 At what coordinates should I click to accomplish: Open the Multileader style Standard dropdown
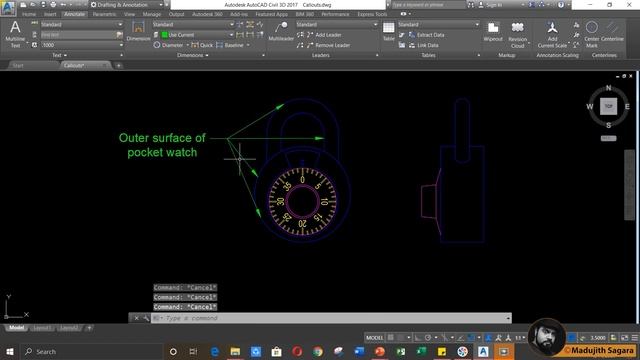click(x=337, y=24)
